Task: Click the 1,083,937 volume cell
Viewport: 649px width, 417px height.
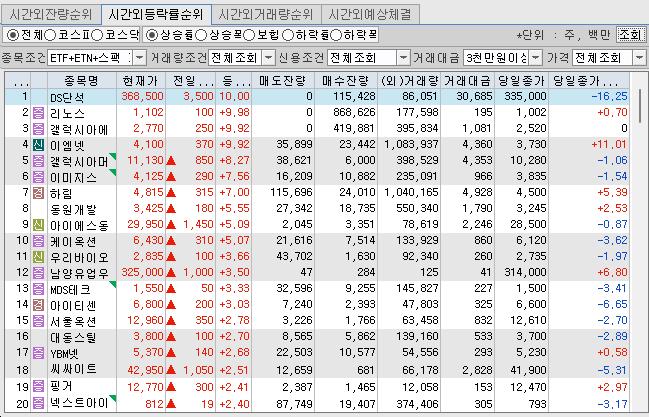Action: pos(411,145)
